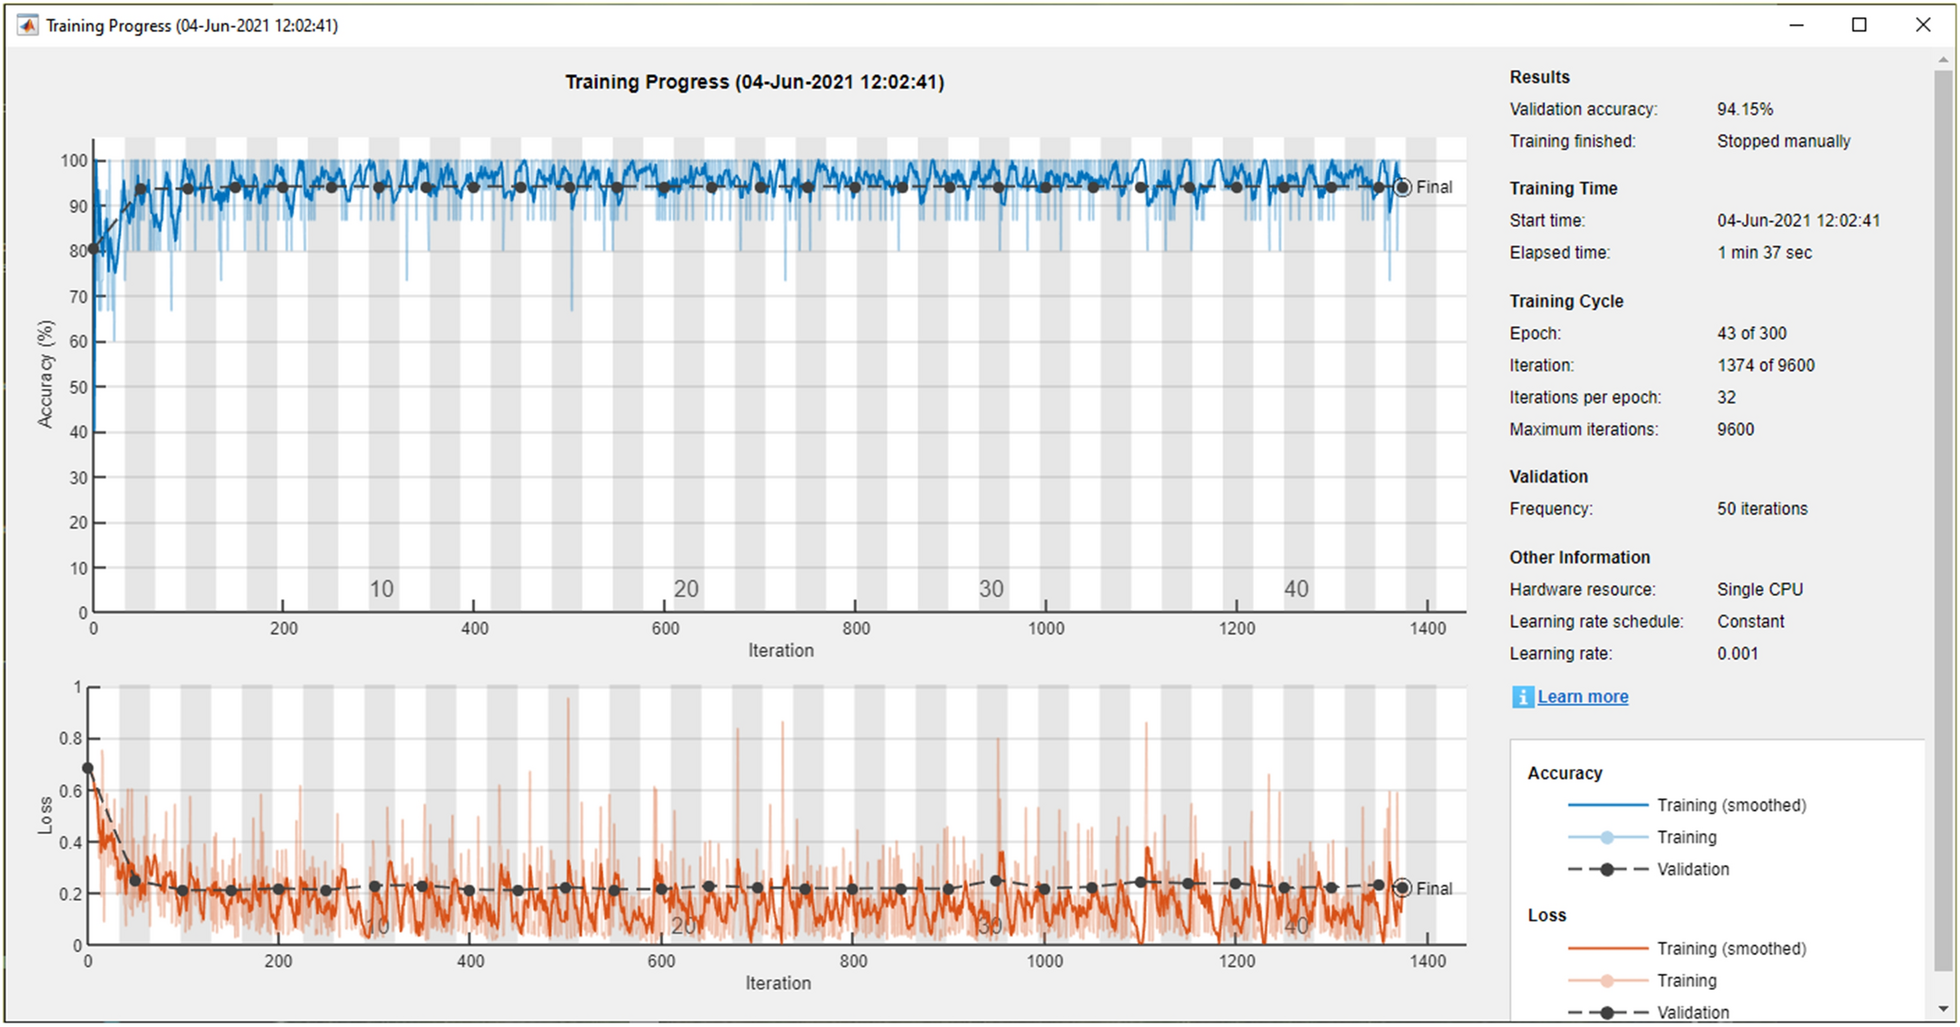
Task: Click the 'Accuracy (%)' axis label
Action: [45, 375]
